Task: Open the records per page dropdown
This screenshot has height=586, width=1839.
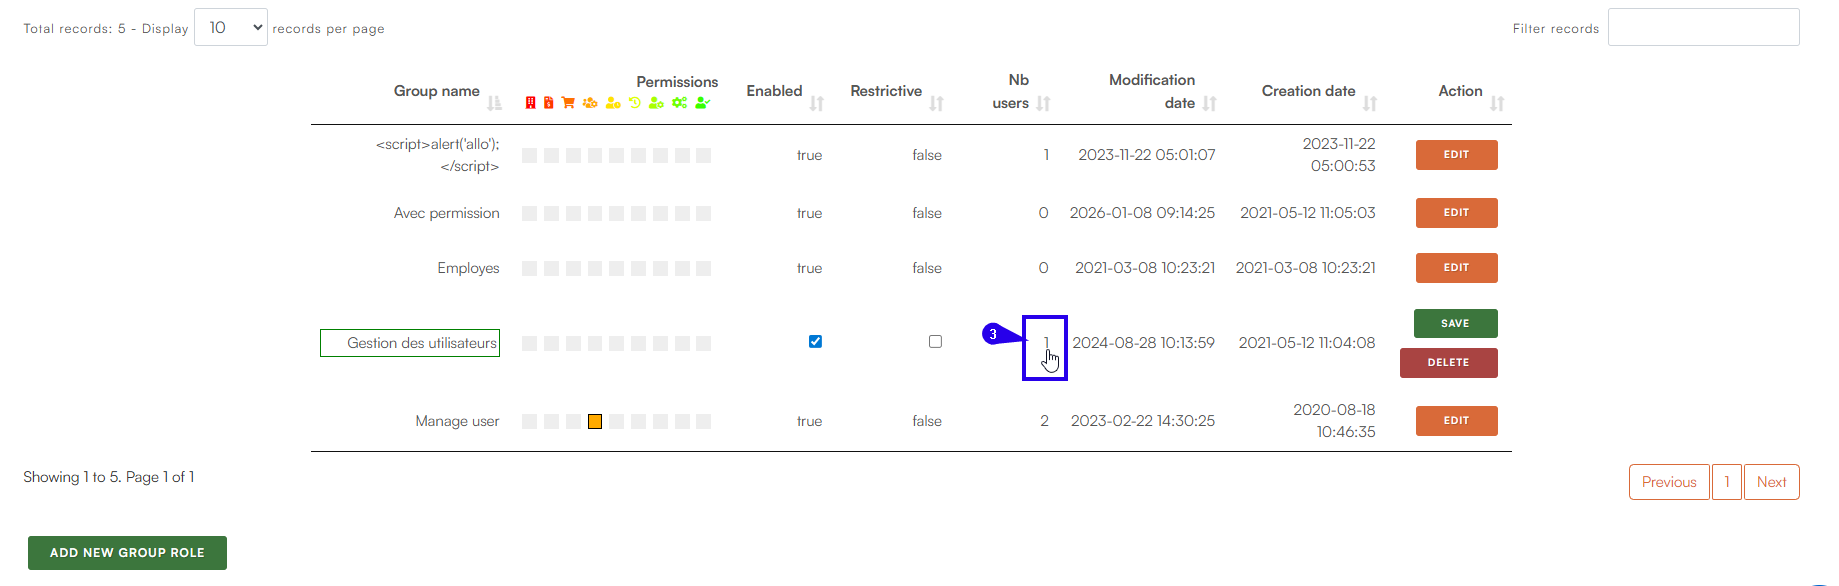Action: [x=231, y=27]
